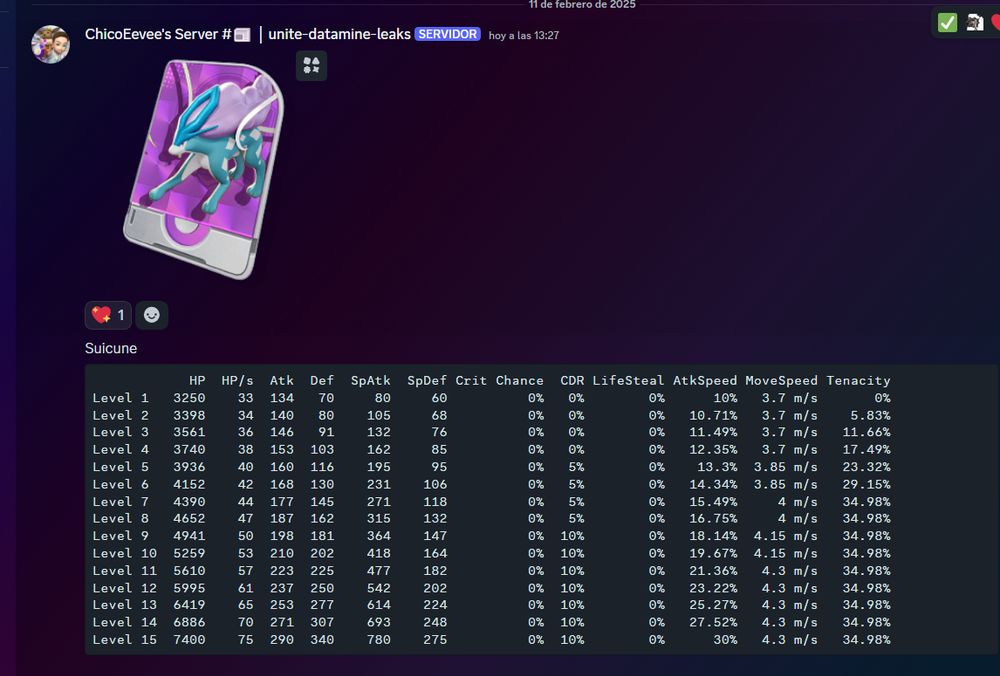Viewport: 1000px width, 676px height.
Task: Click the Tenacity column header
Action: 858,381
